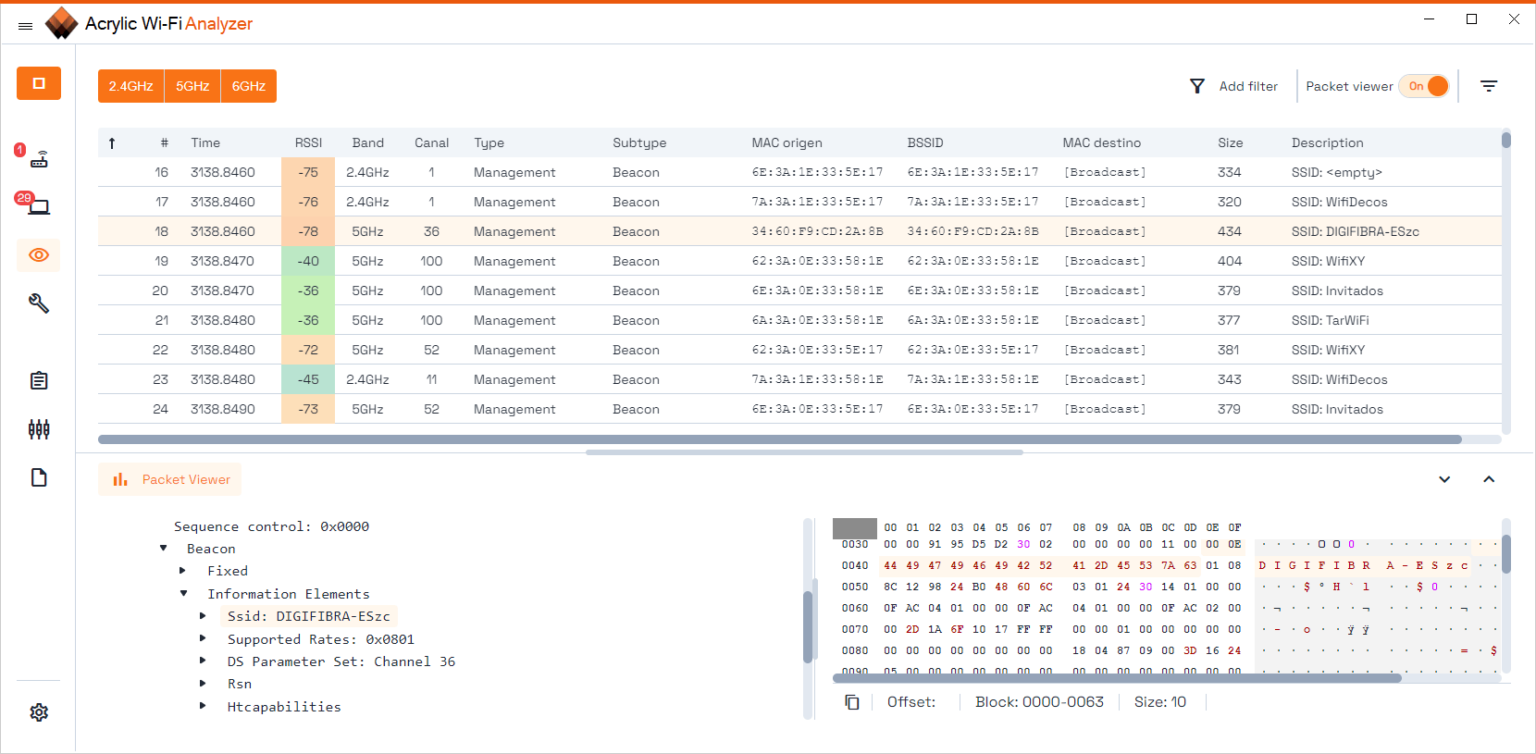Viewport: 1536px width, 754px height.
Task: Stop the capture with the orange square button
Action: click(38, 83)
